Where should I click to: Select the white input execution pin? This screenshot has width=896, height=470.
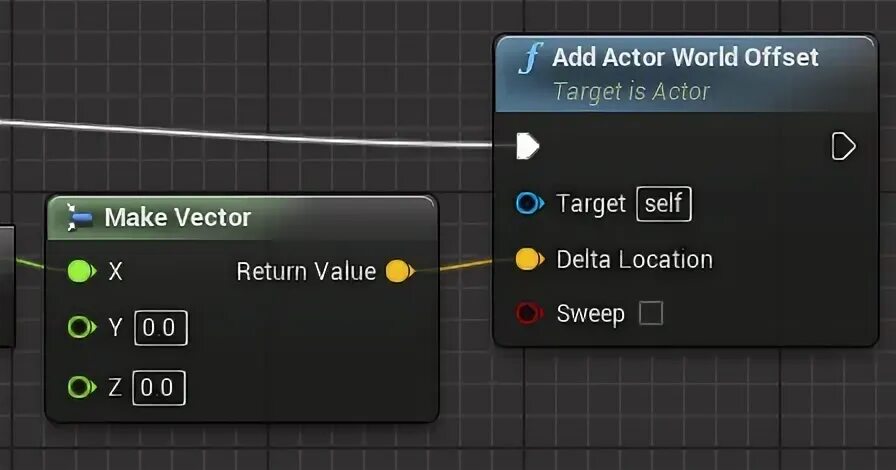[527, 146]
